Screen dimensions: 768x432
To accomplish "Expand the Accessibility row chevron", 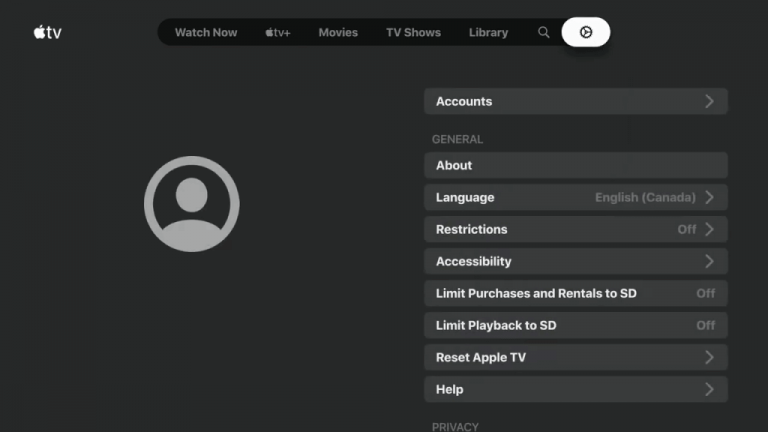I will 709,262.
